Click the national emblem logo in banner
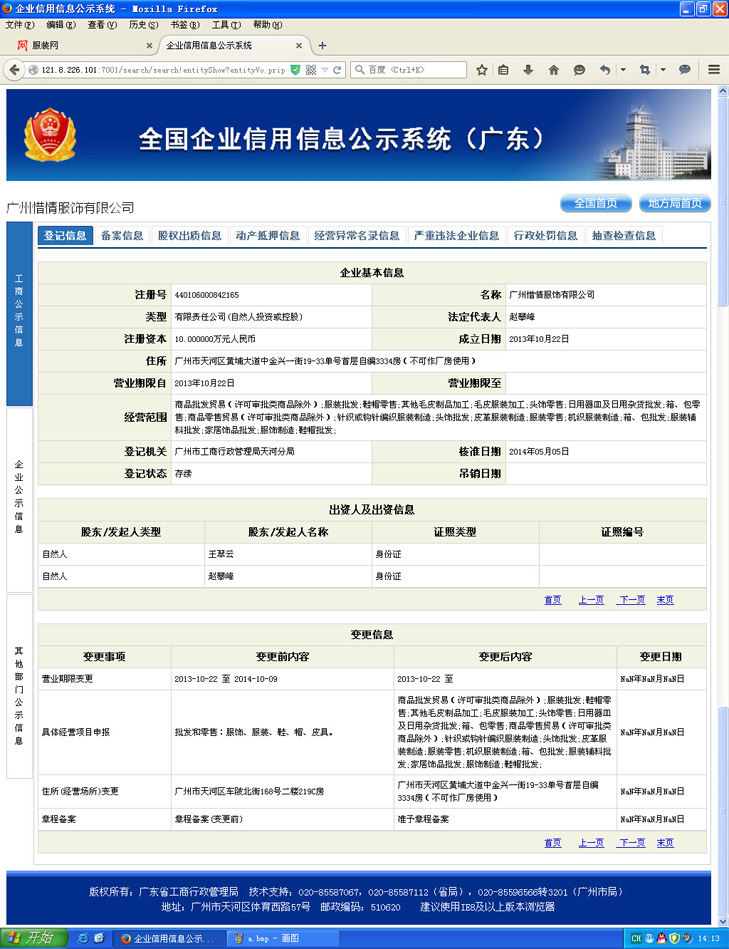Screen dimensions: 729x949 coord(50,134)
